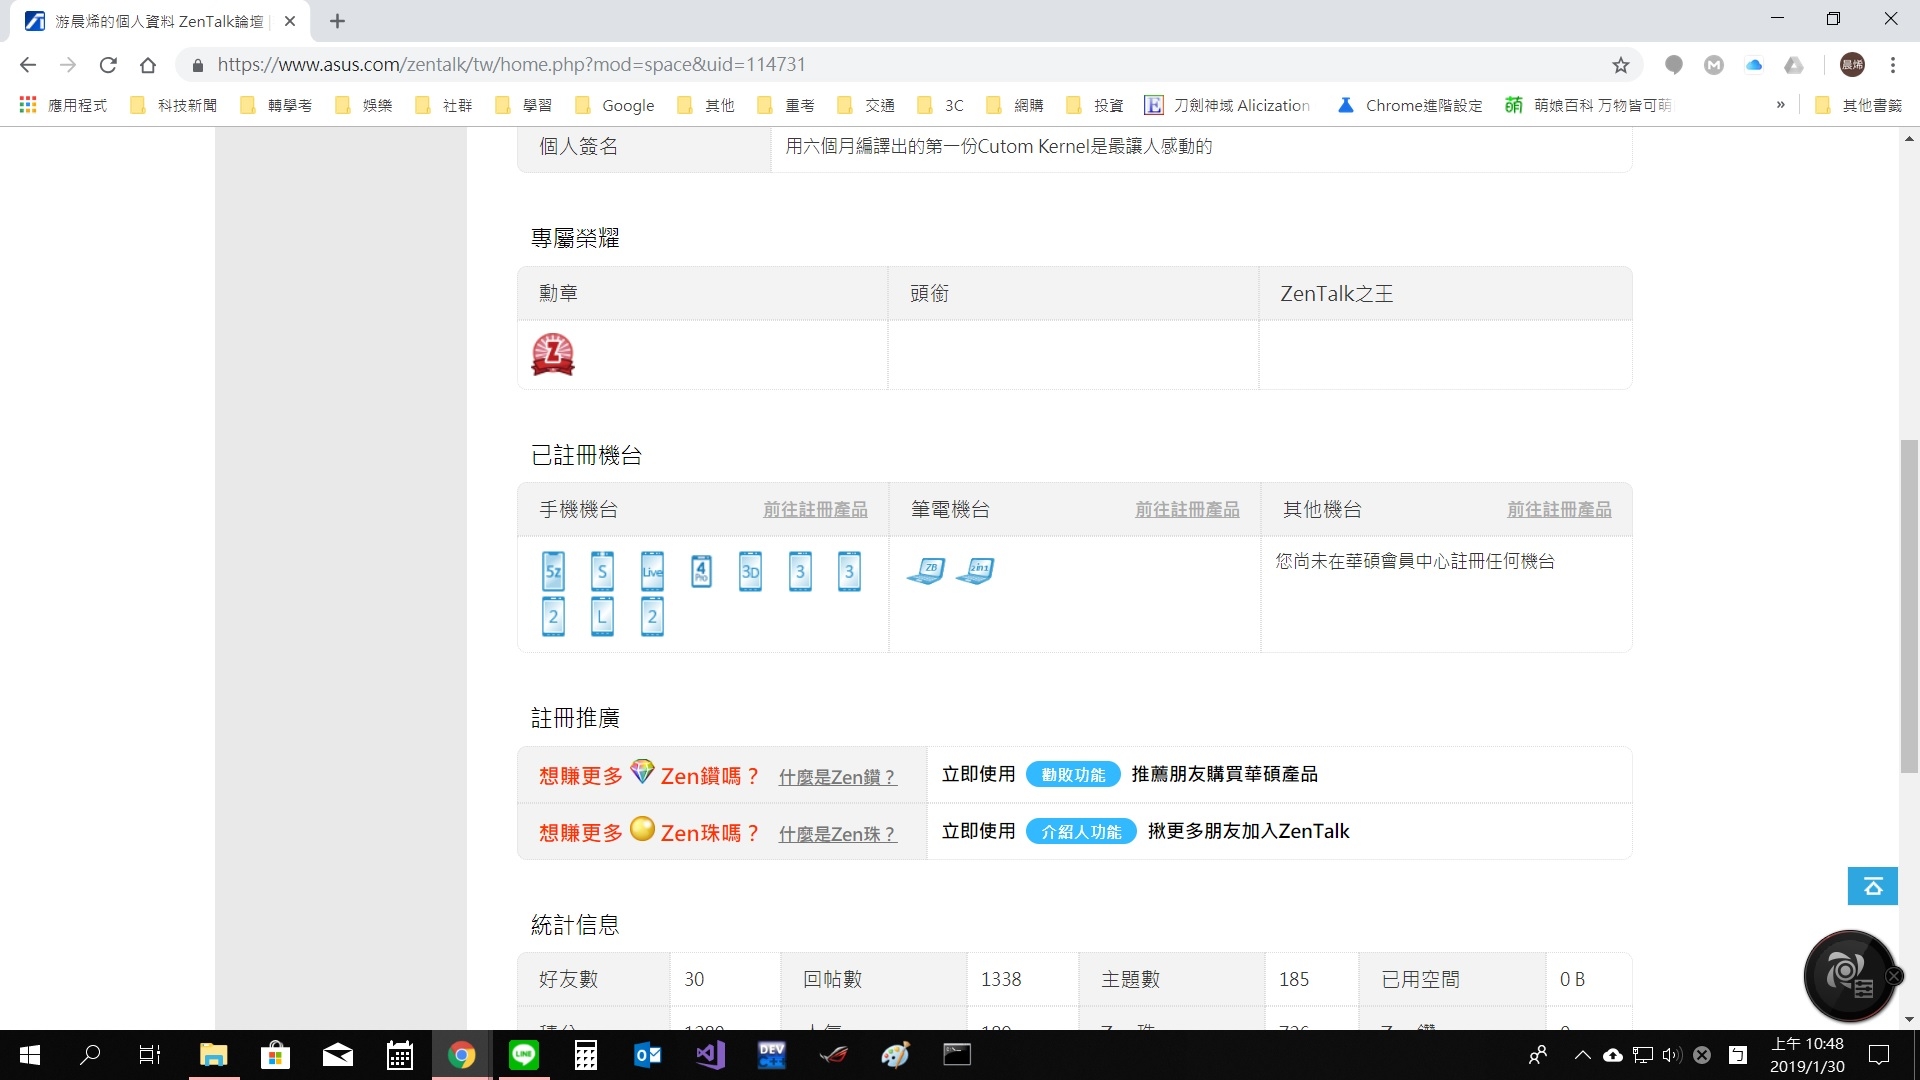1920x1080 pixels.
Task: Click the blue back-to-top button
Action: (1872, 886)
